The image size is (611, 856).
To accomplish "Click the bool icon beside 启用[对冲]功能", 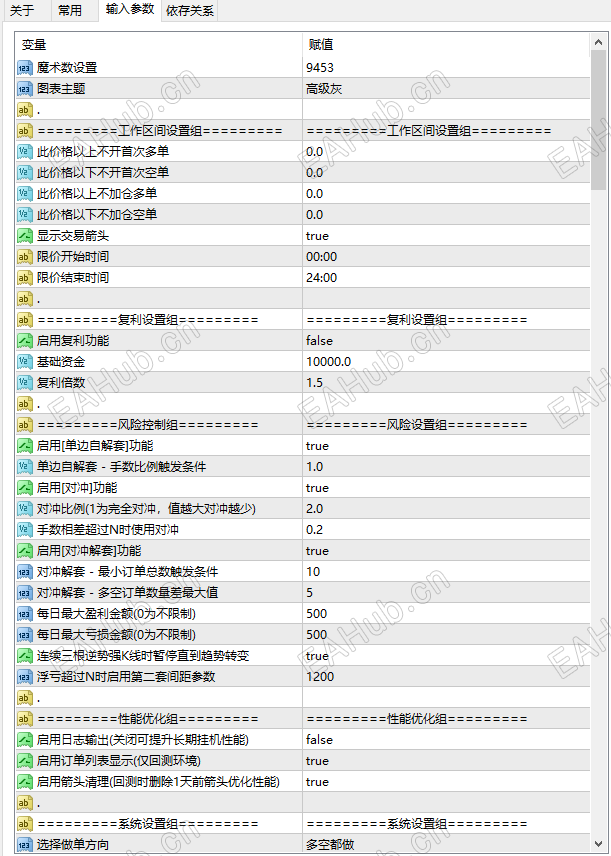I will point(25,488).
